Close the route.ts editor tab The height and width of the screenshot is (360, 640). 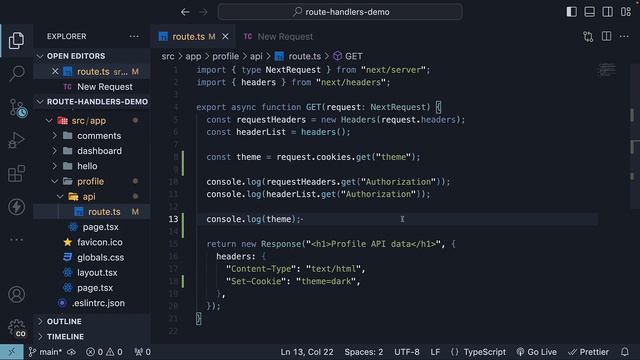click(225, 36)
